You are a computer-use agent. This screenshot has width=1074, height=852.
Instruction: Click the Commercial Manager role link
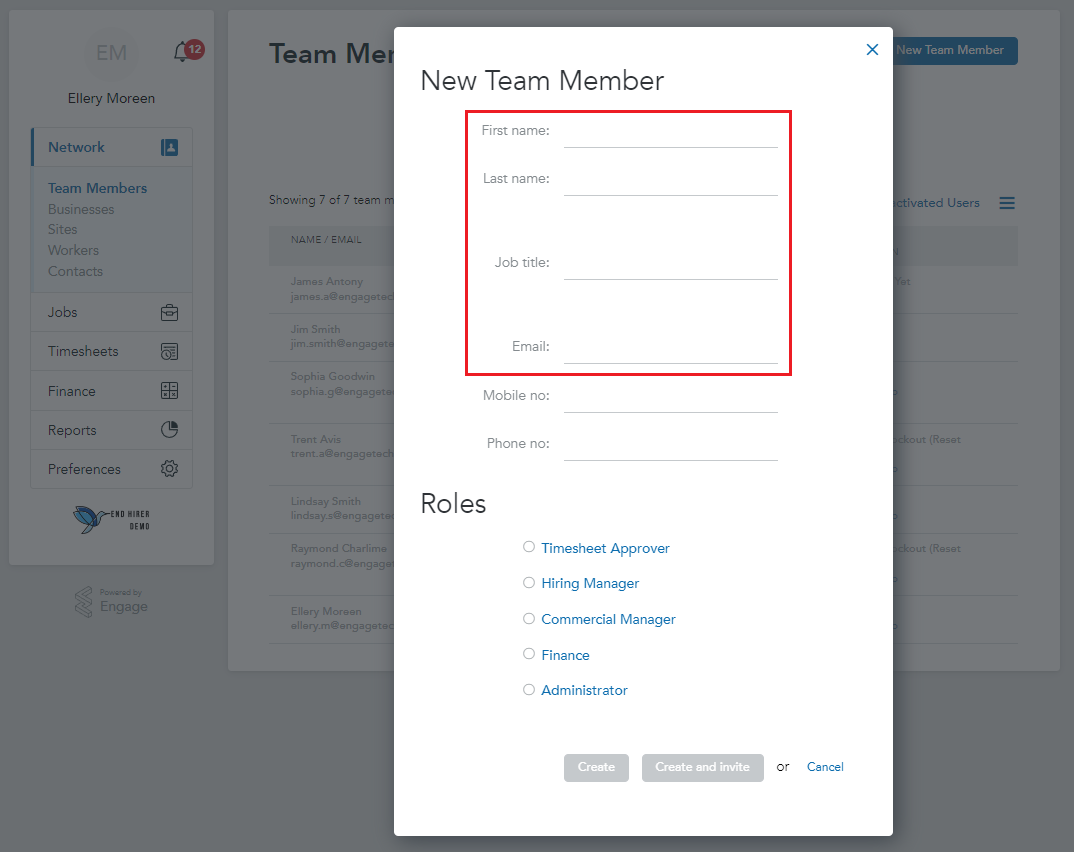pos(608,619)
